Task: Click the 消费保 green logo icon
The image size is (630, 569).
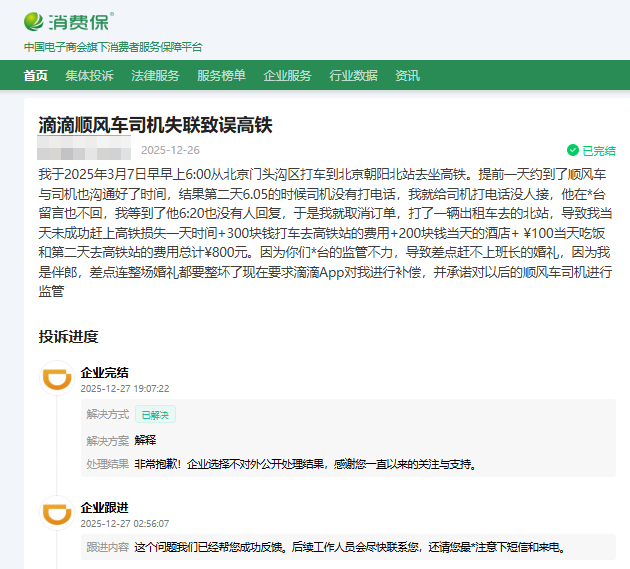Action: [35, 20]
